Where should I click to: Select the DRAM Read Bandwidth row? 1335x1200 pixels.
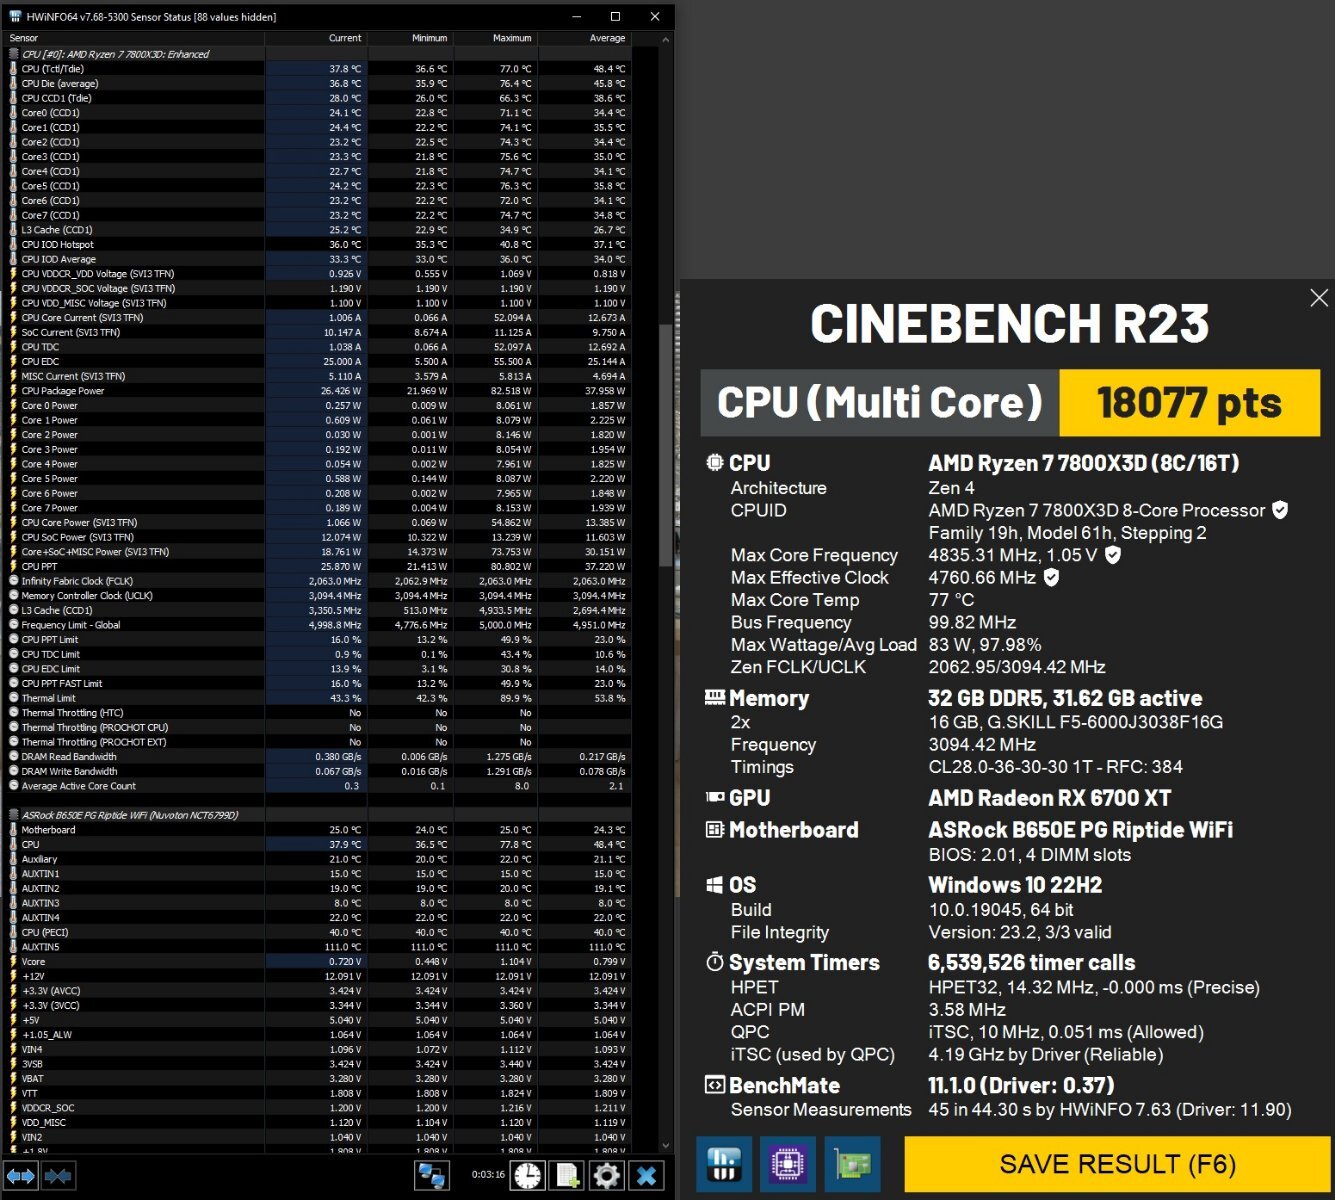point(318,757)
